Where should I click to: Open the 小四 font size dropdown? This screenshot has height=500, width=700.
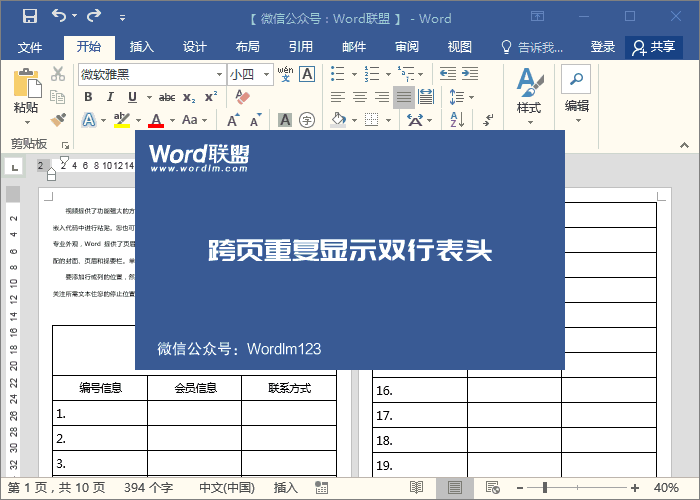click(267, 75)
